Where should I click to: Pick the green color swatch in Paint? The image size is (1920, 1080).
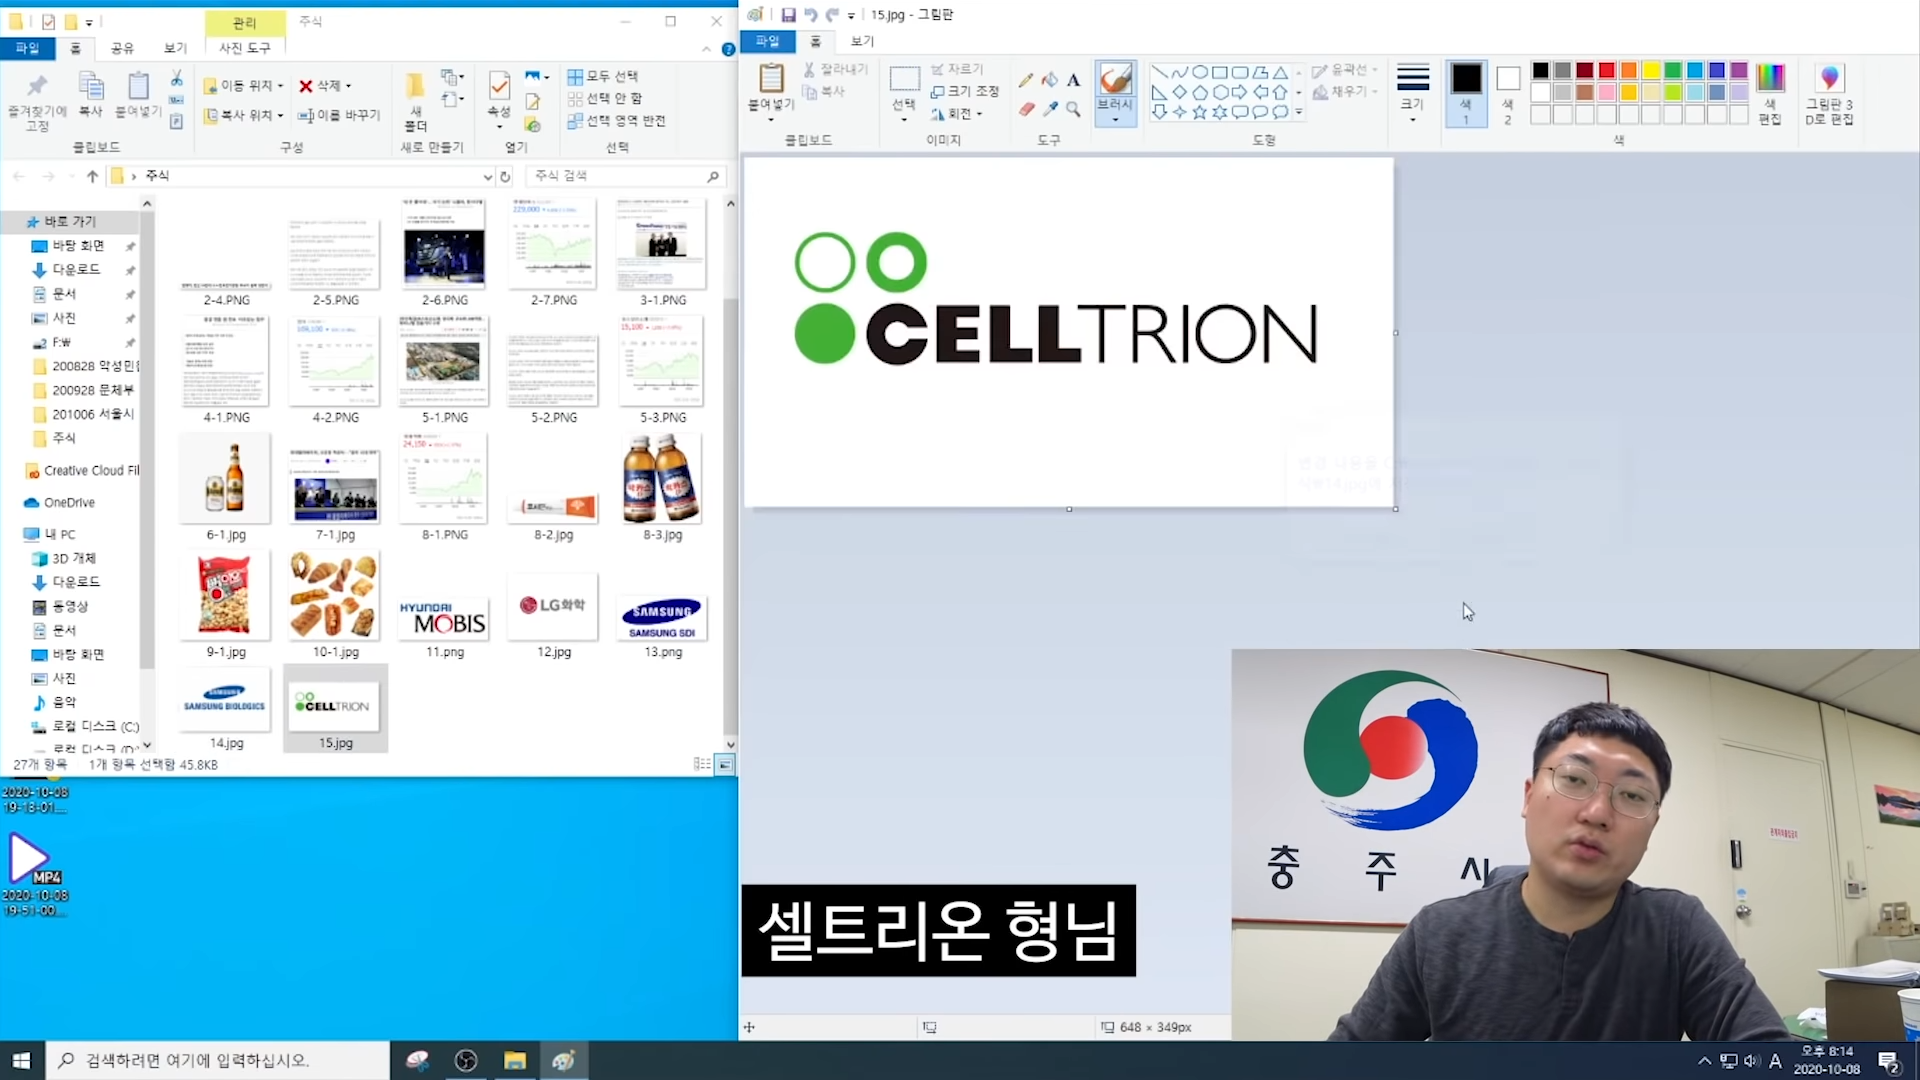point(1673,70)
